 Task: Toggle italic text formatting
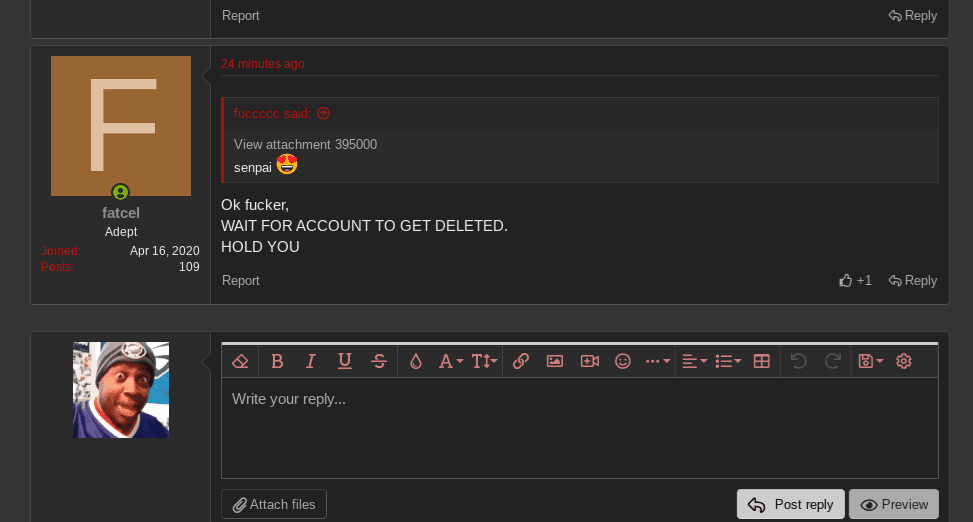point(311,362)
